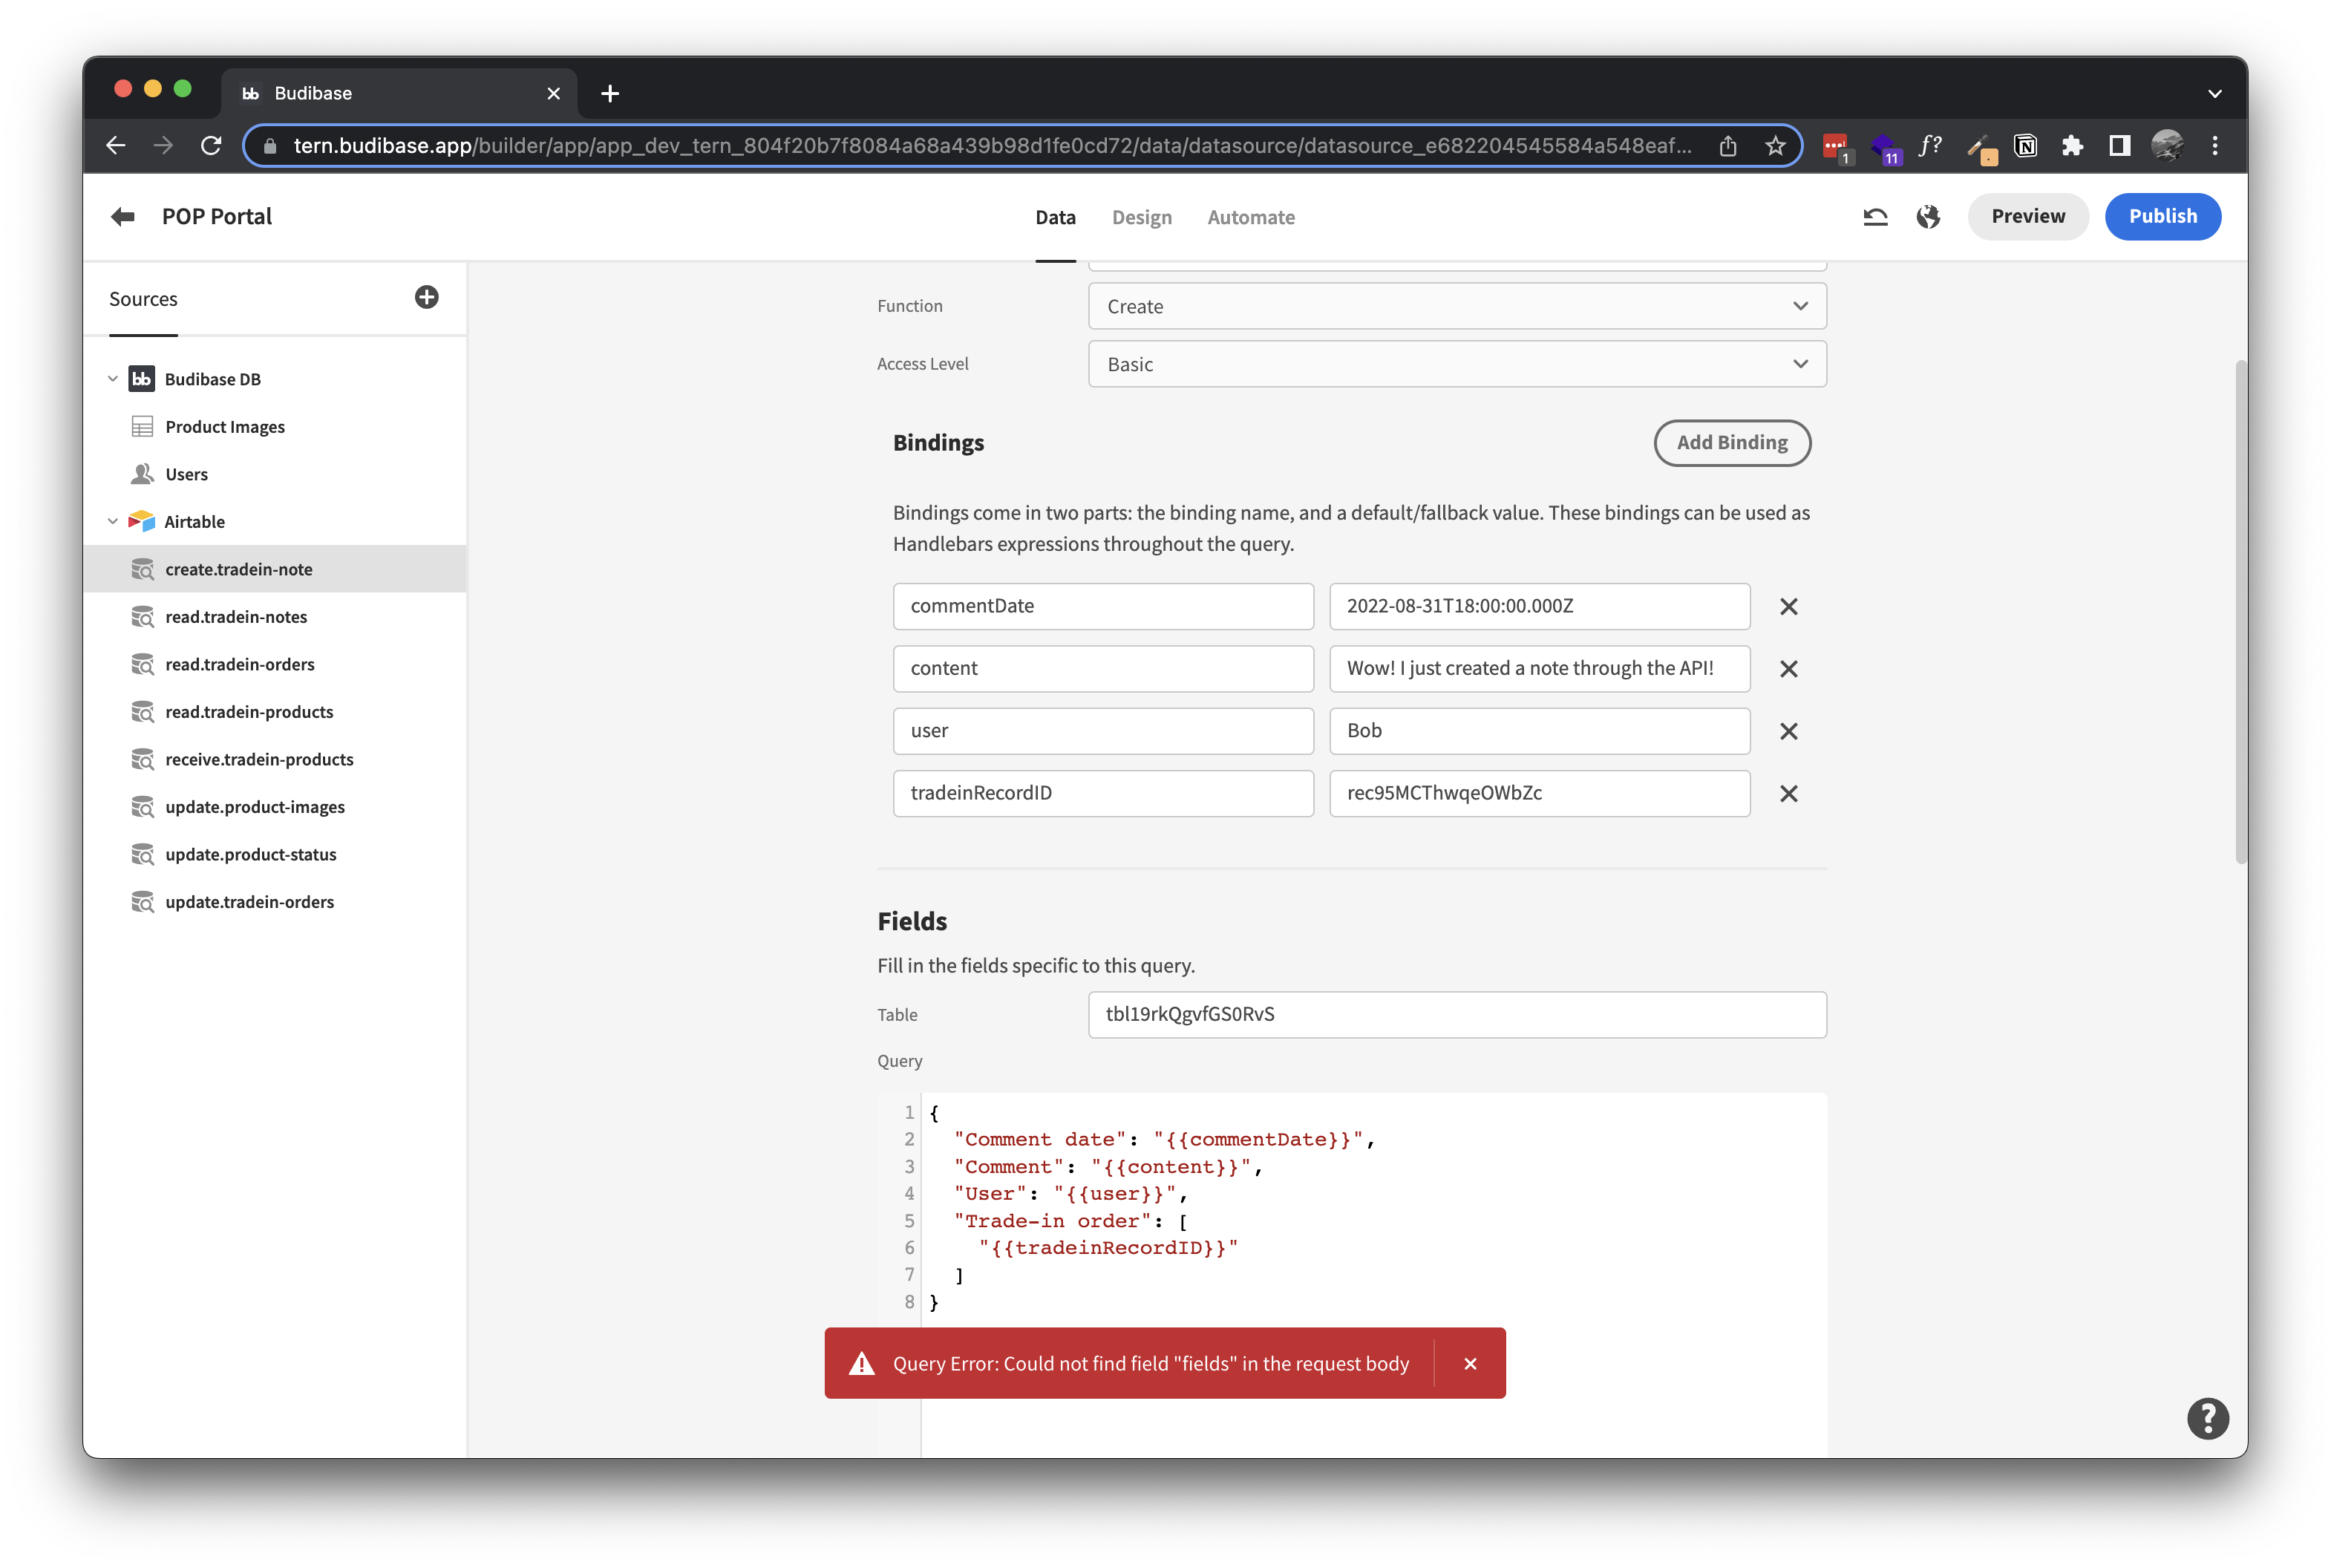Click the user default value field showing Bob
This screenshot has width=2331, height=1568.
[1539, 731]
